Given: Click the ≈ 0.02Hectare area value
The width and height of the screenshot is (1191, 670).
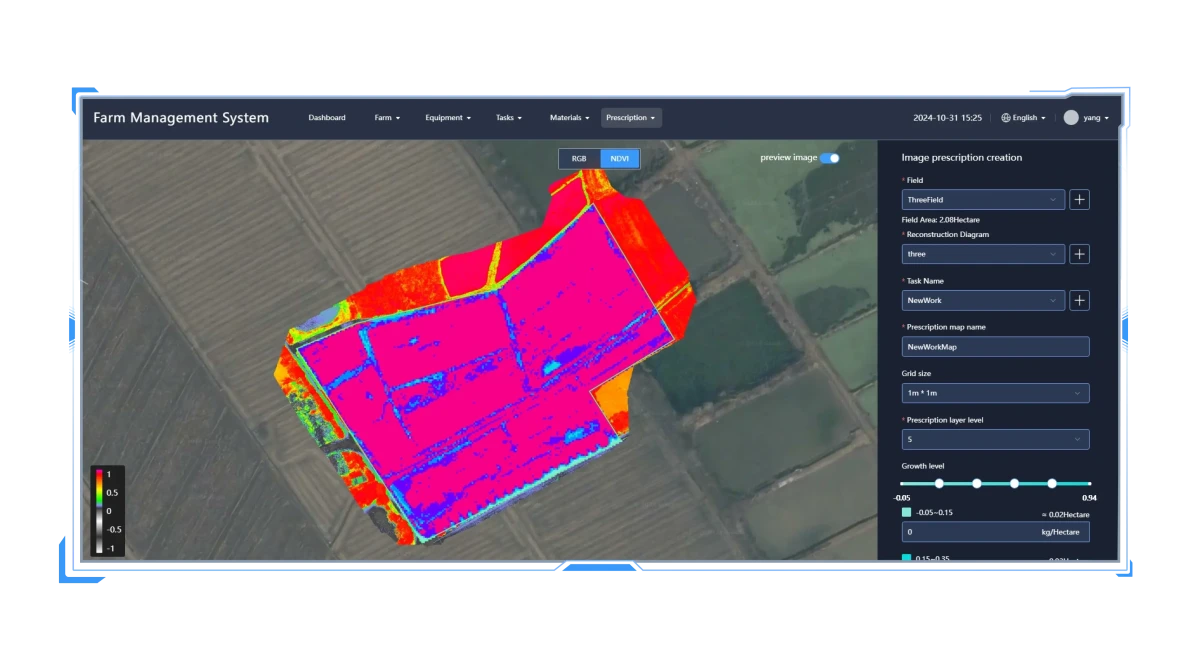Looking at the screenshot, I should tap(1066, 514).
